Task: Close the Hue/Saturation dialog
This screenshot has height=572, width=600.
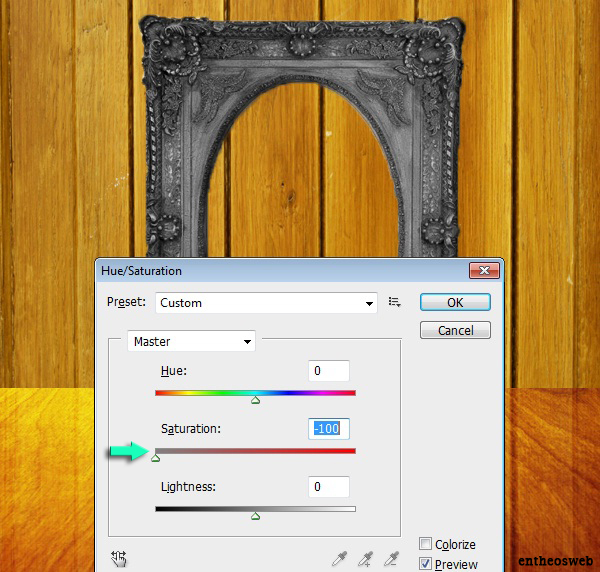Action: coord(484,271)
